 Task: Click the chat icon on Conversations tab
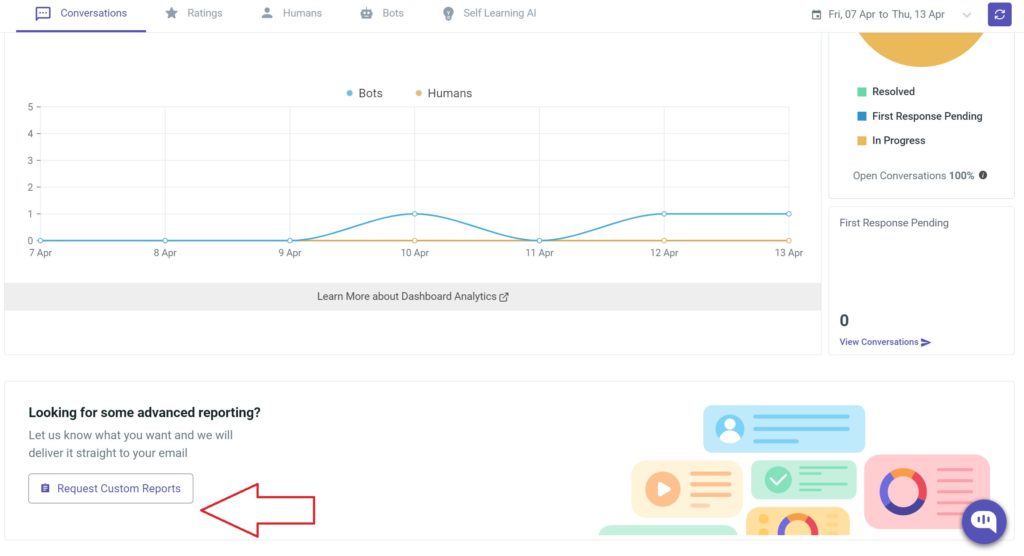tap(43, 14)
